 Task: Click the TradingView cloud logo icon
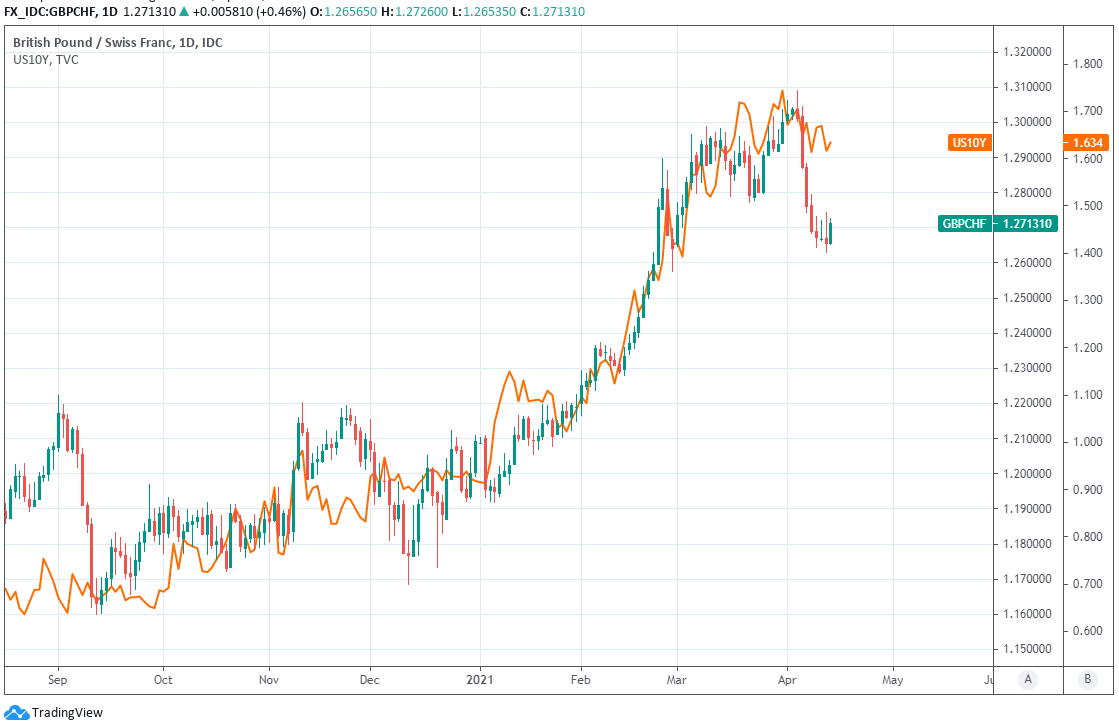[x=16, y=713]
